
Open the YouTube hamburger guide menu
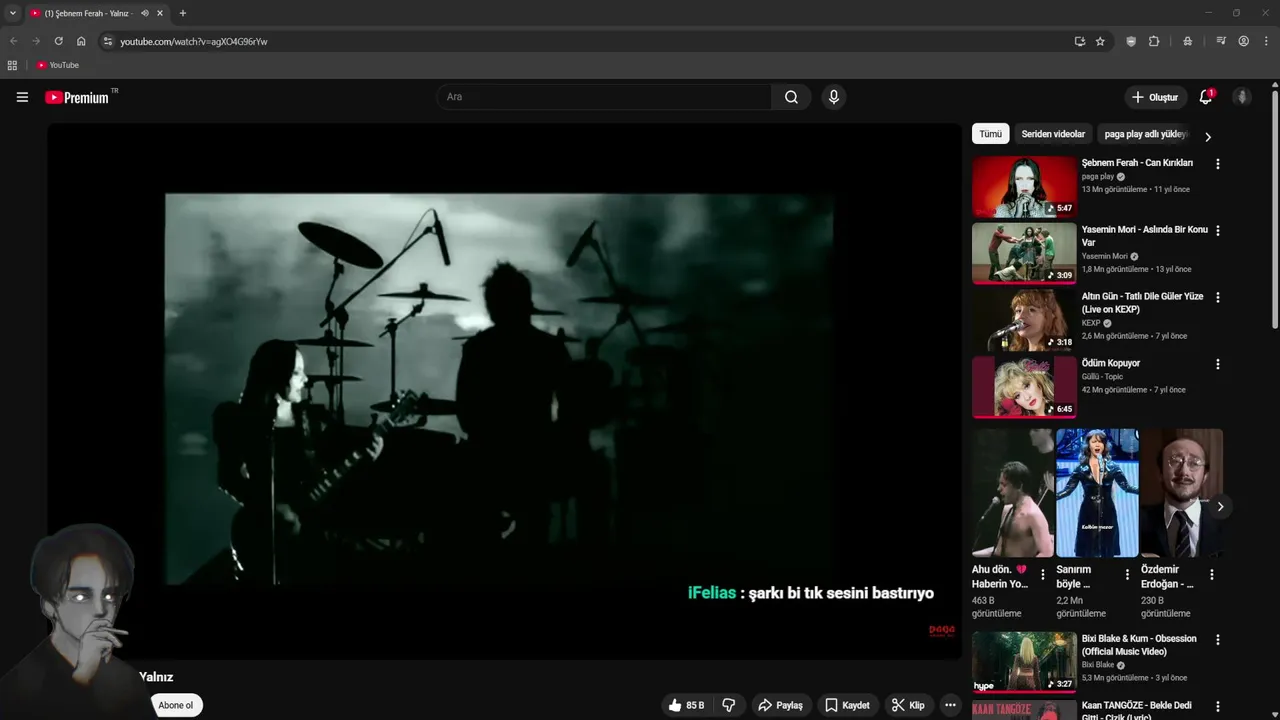coord(22,97)
